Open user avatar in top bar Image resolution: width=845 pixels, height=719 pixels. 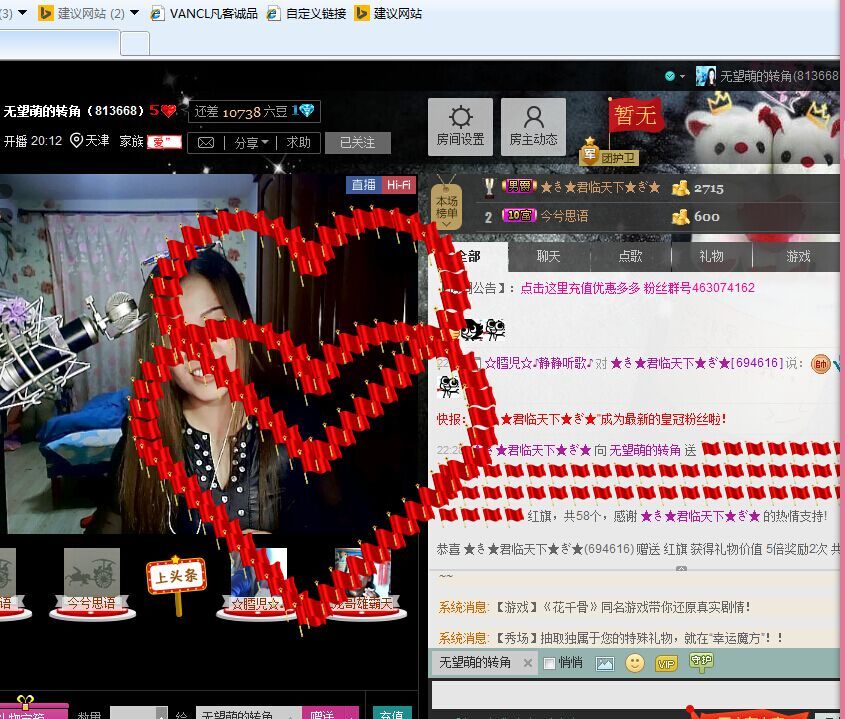tap(705, 76)
